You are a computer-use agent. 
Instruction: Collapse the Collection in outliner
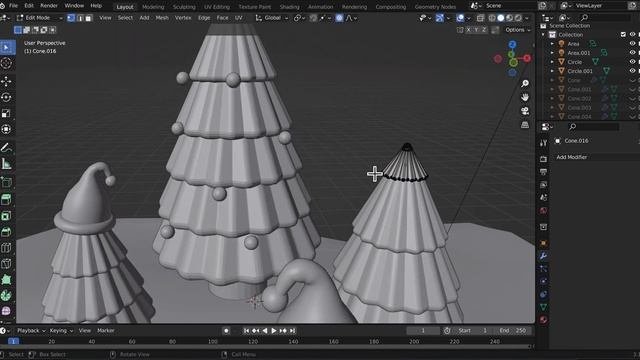(x=543, y=35)
